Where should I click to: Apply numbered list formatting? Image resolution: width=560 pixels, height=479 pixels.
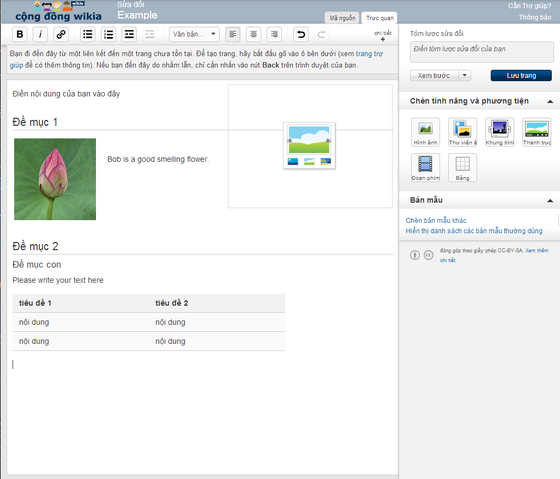point(108,34)
